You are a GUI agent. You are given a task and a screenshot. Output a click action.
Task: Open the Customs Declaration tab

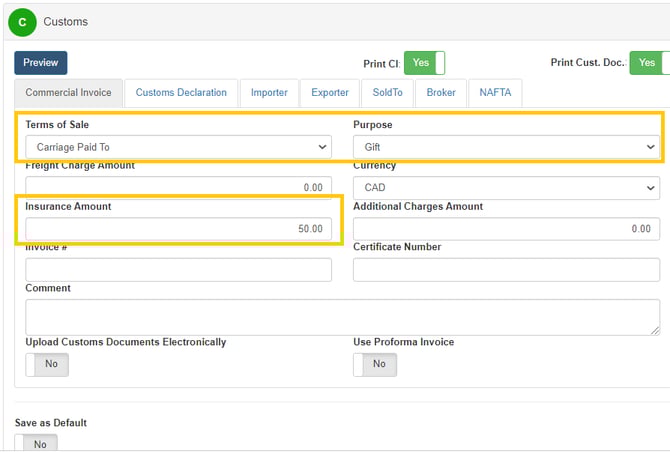tap(181, 93)
